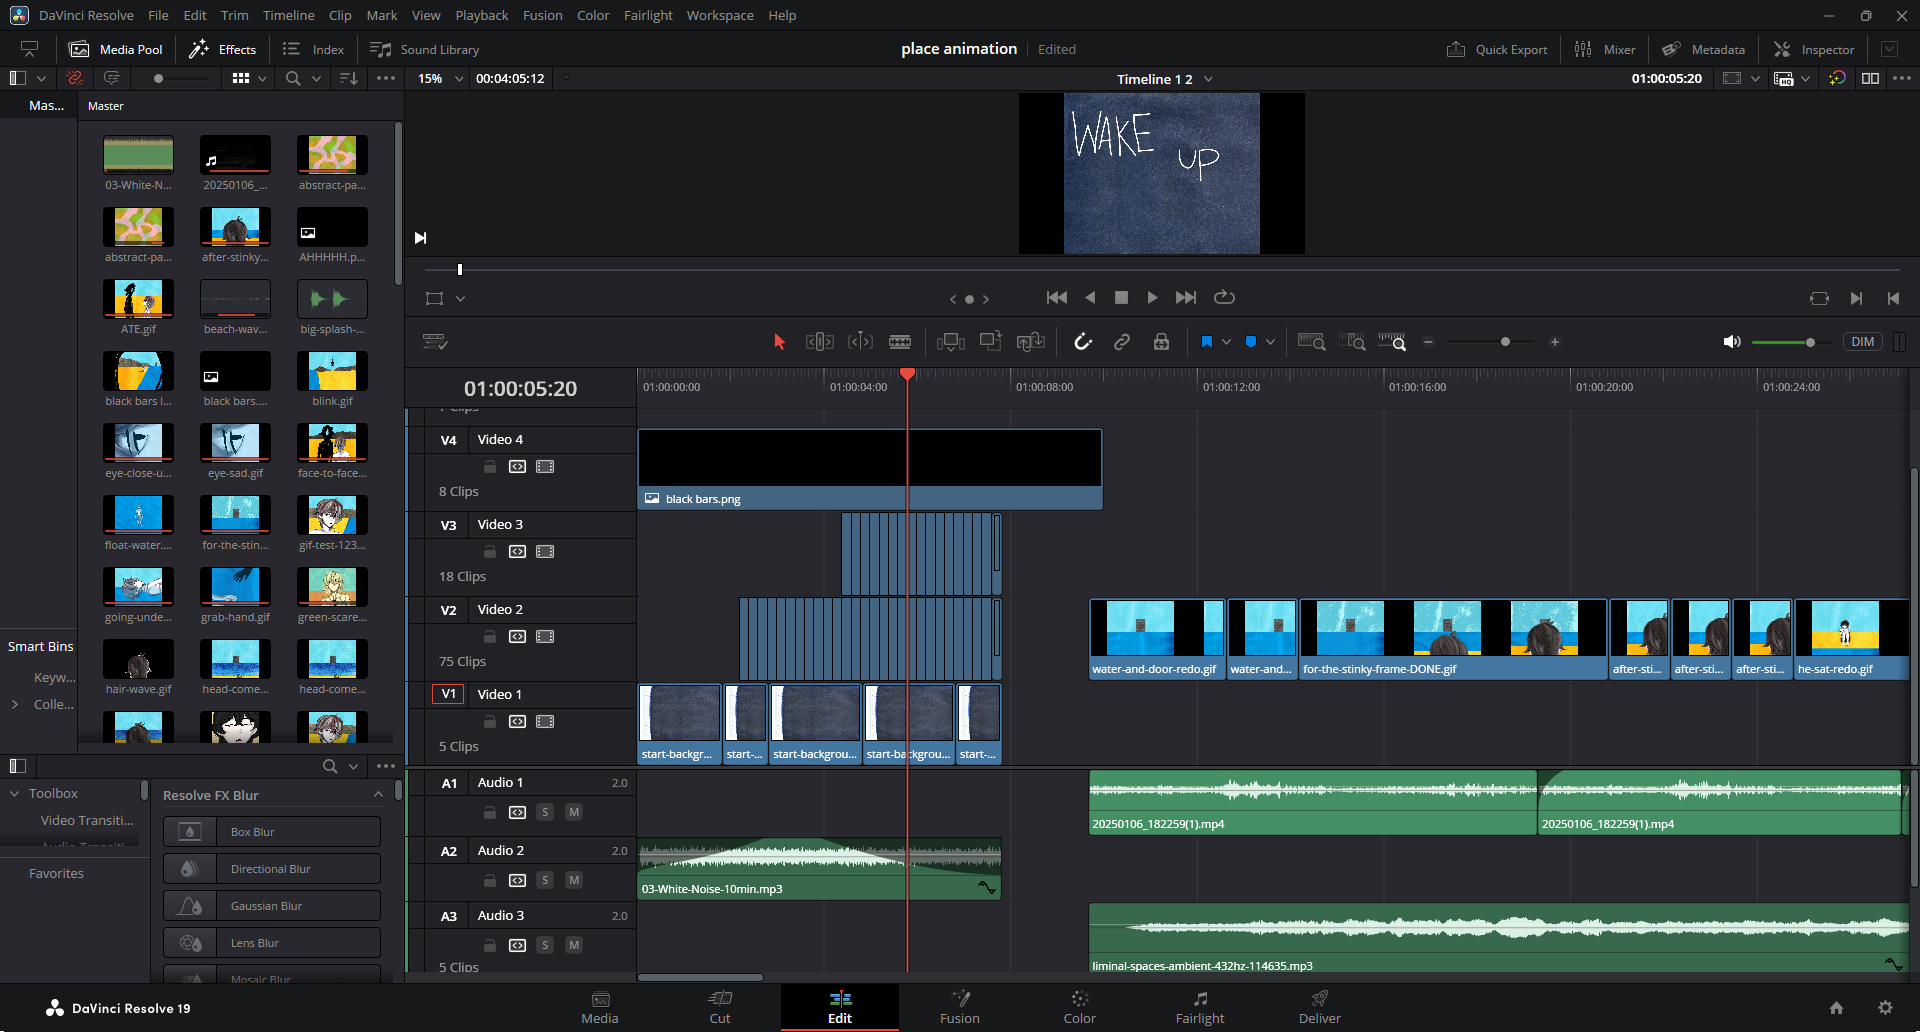Toggle the DIM audio button

pyautogui.click(x=1862, y=342)
